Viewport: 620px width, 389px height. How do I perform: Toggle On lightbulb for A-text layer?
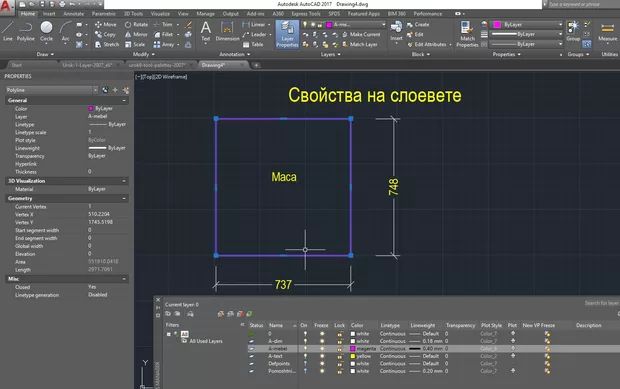click(x=305, y=356)
